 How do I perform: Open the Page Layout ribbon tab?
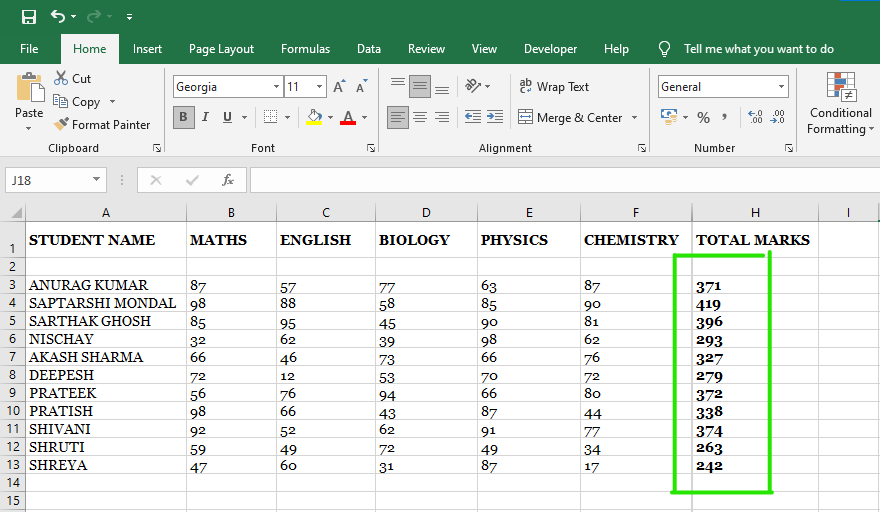pos(221,49)
